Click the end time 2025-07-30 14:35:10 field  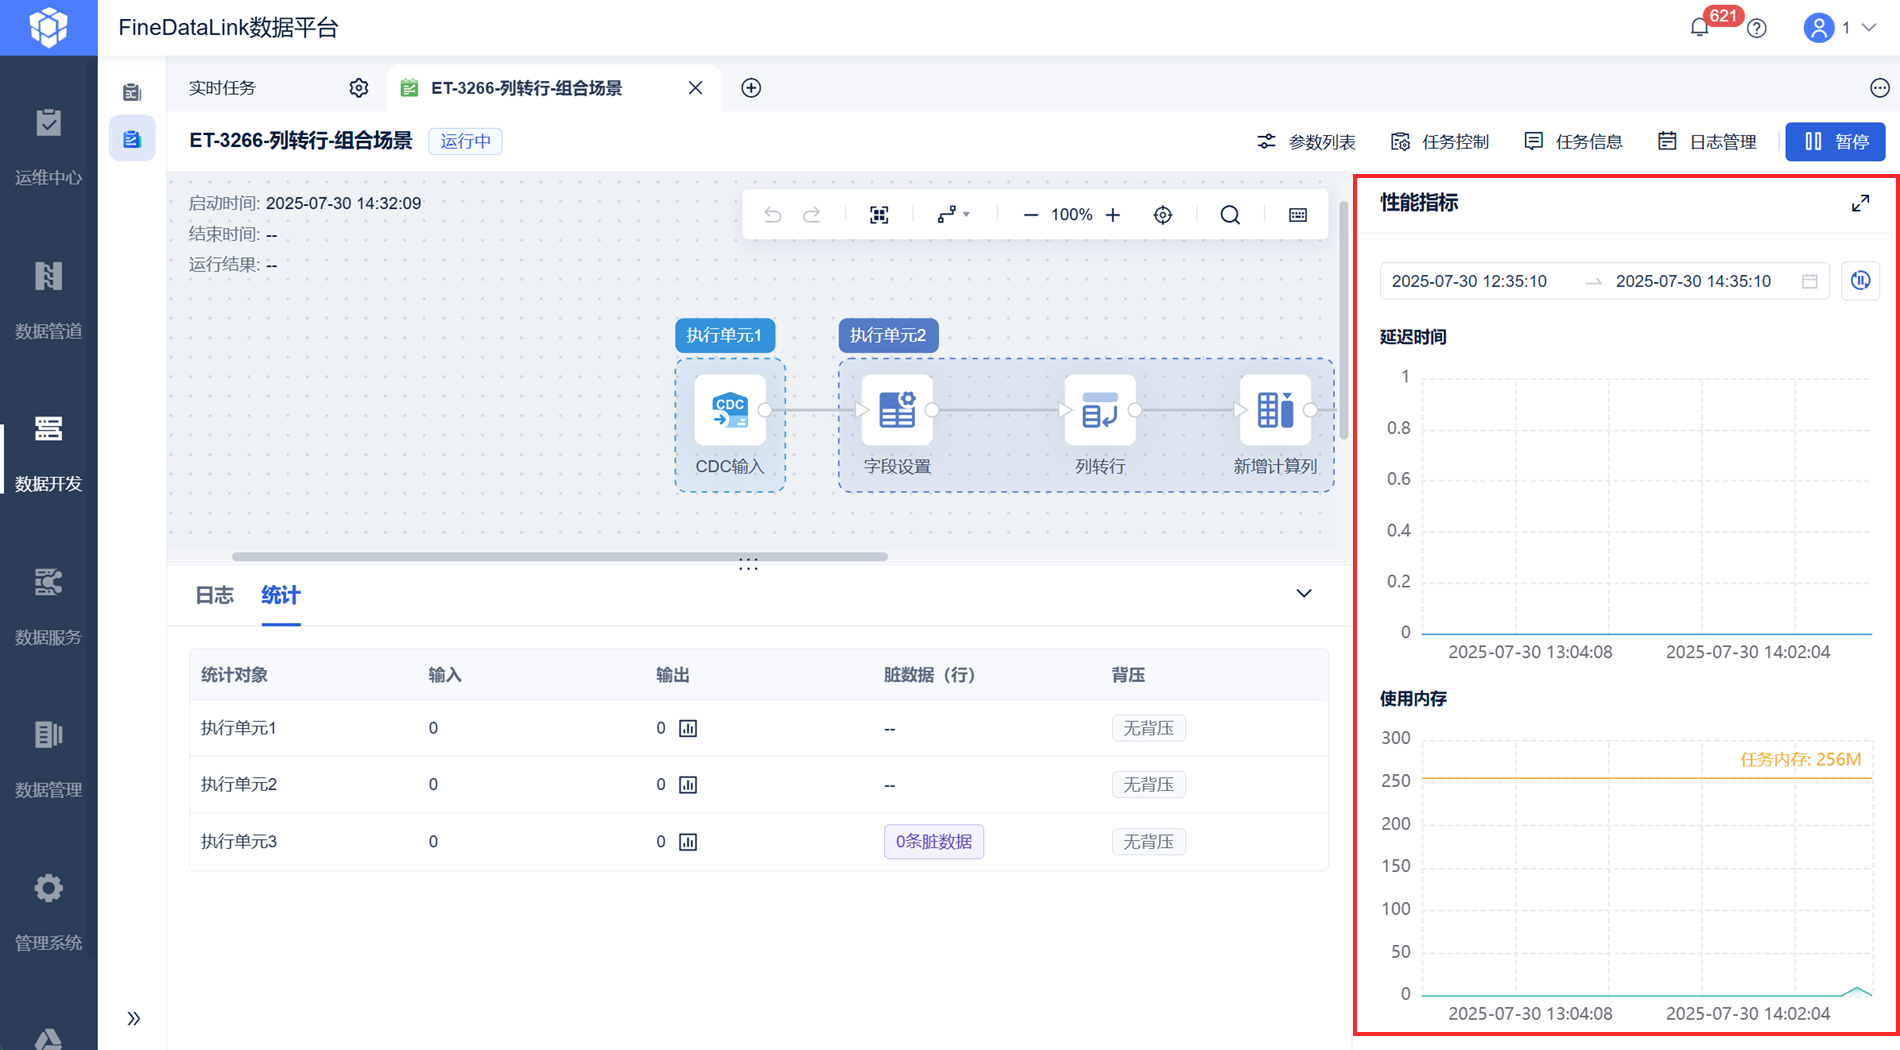(1693, 281)
